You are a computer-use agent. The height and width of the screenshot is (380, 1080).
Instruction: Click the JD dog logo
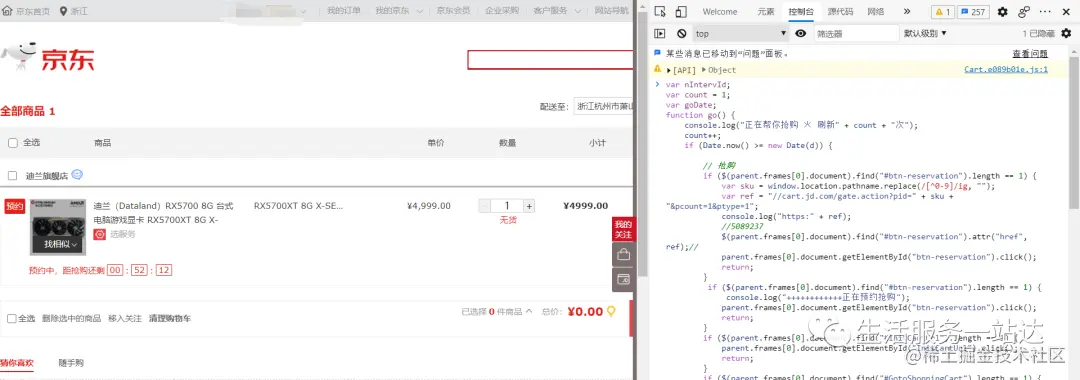(x=18, y=55)
